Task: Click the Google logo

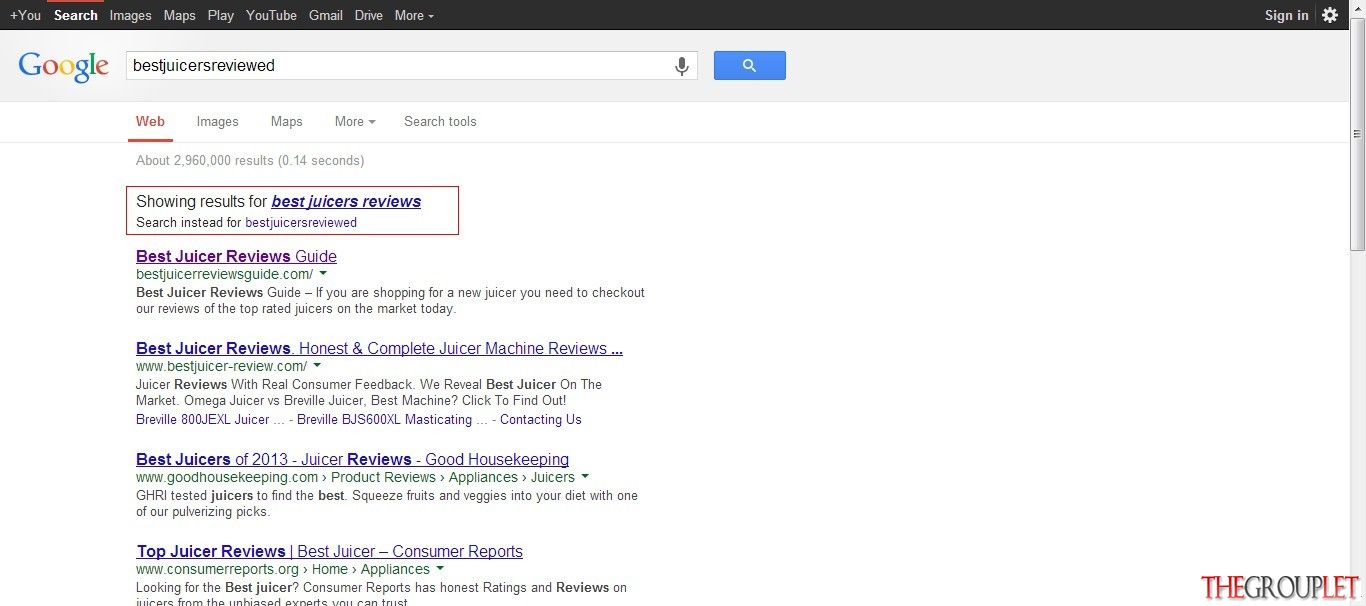Action: 63,67
